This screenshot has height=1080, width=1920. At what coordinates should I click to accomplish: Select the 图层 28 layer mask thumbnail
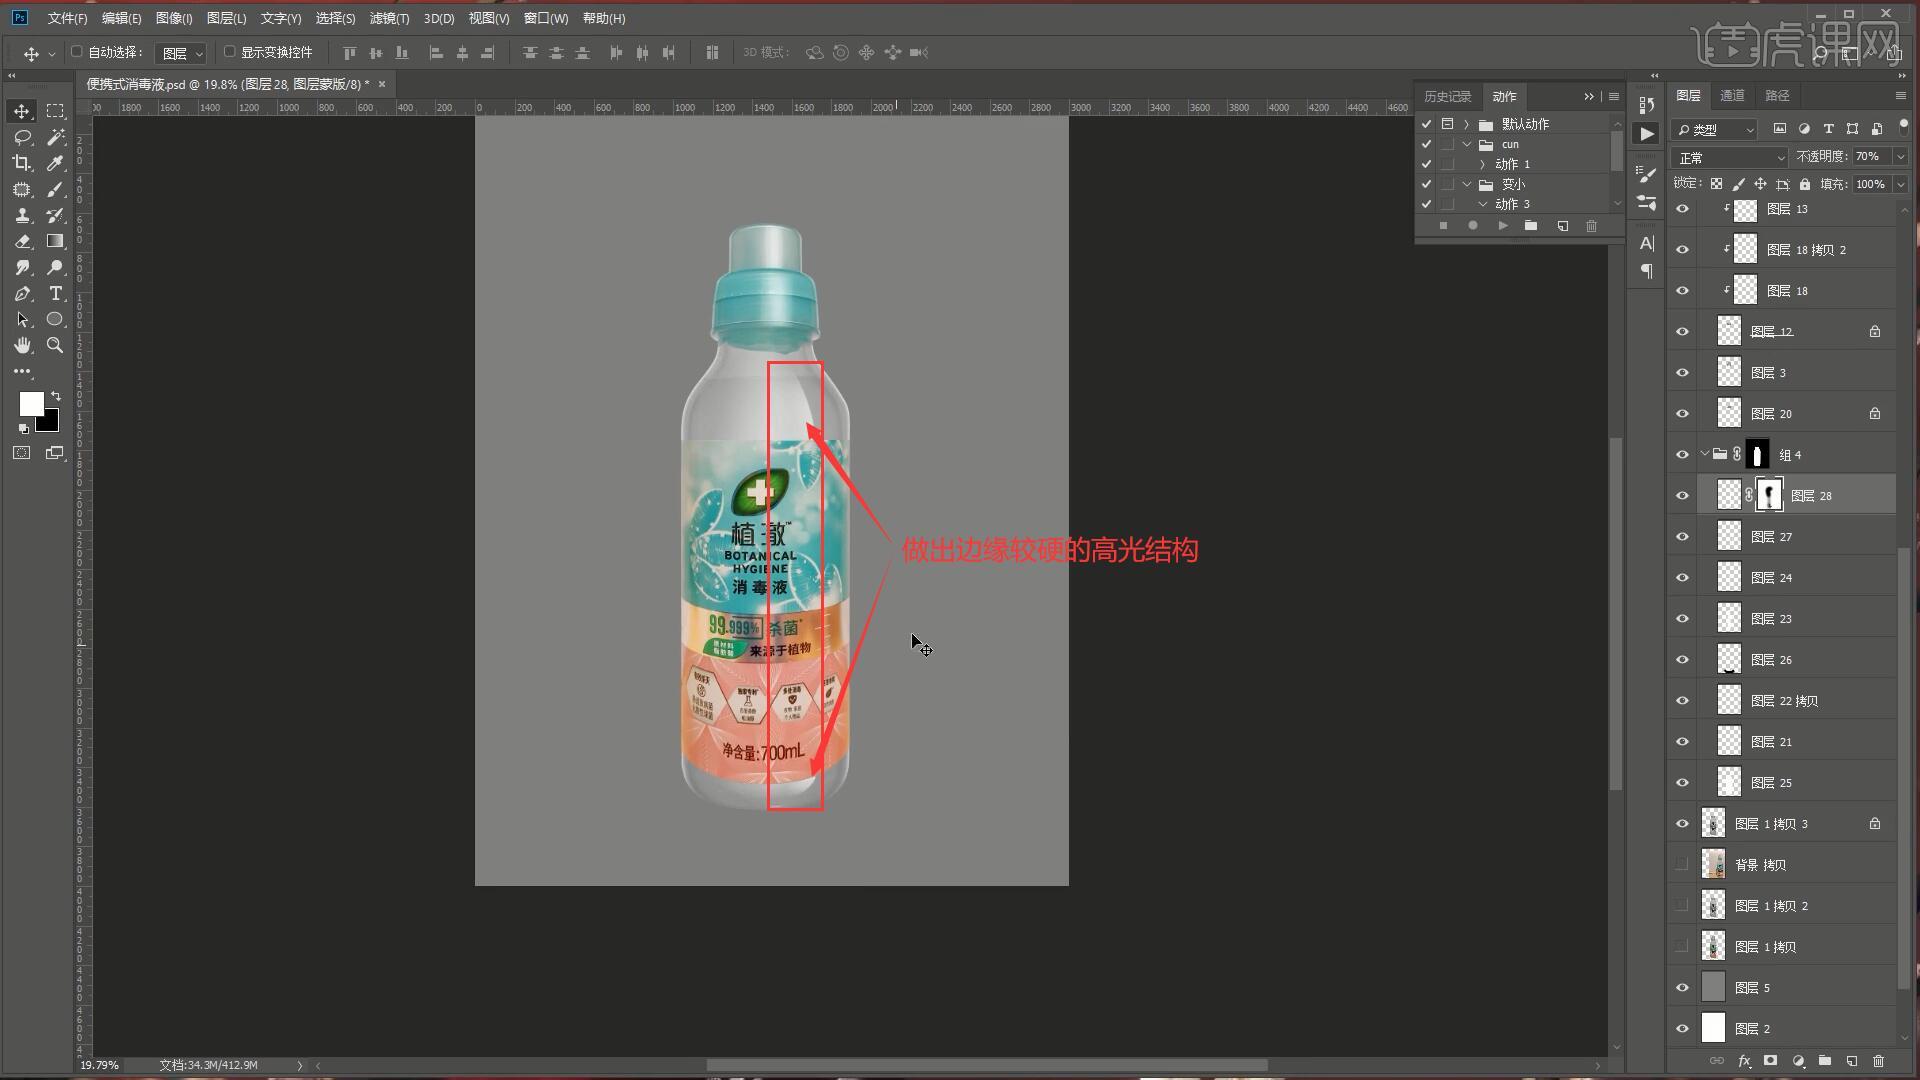pos(1769,495)
